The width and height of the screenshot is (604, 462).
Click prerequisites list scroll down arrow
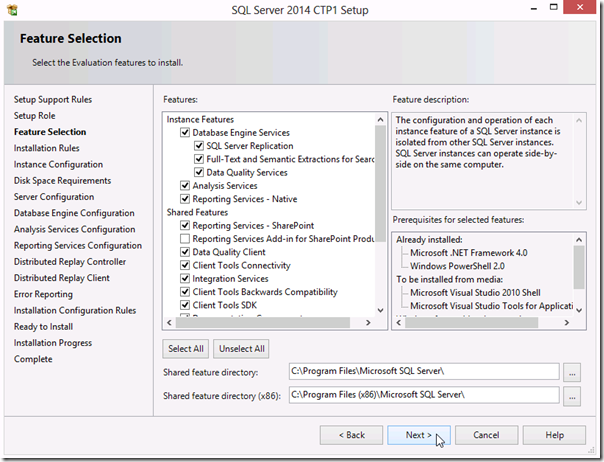pos(579,310)
